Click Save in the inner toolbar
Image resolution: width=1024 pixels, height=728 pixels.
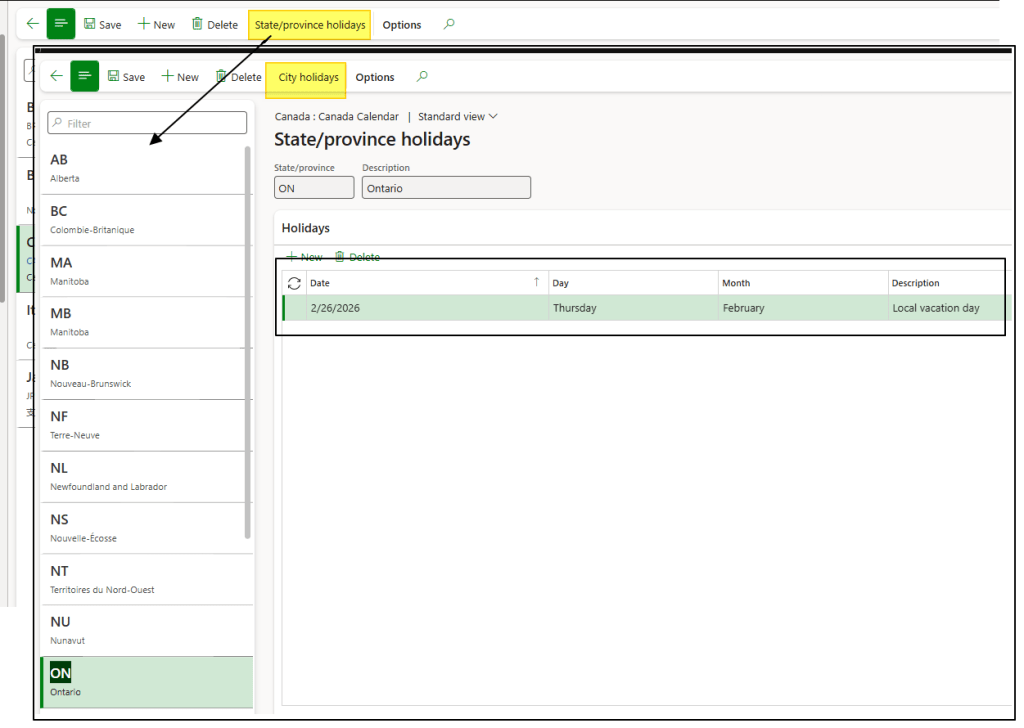126,77
